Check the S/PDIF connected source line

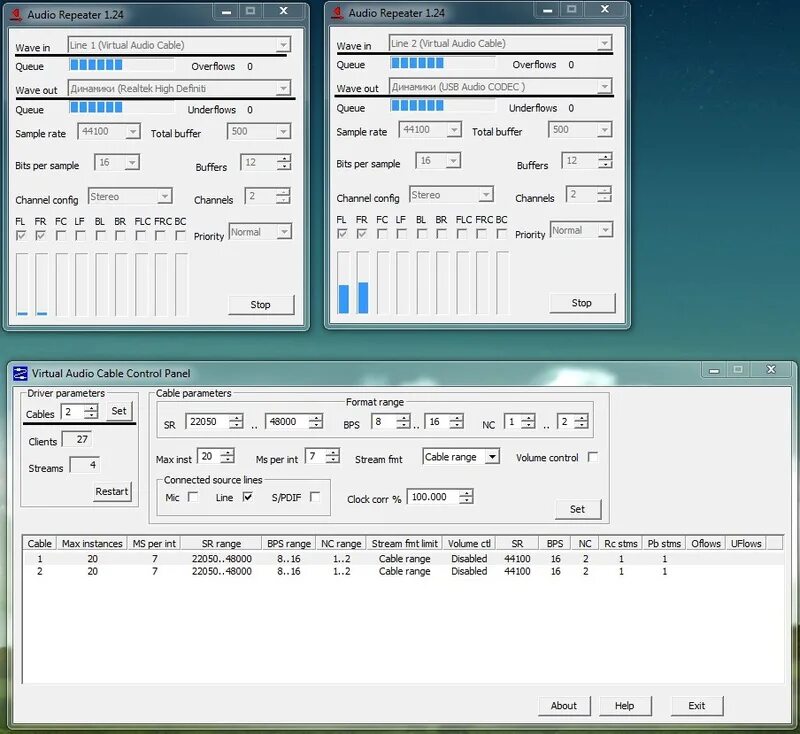tap(315, 496)
